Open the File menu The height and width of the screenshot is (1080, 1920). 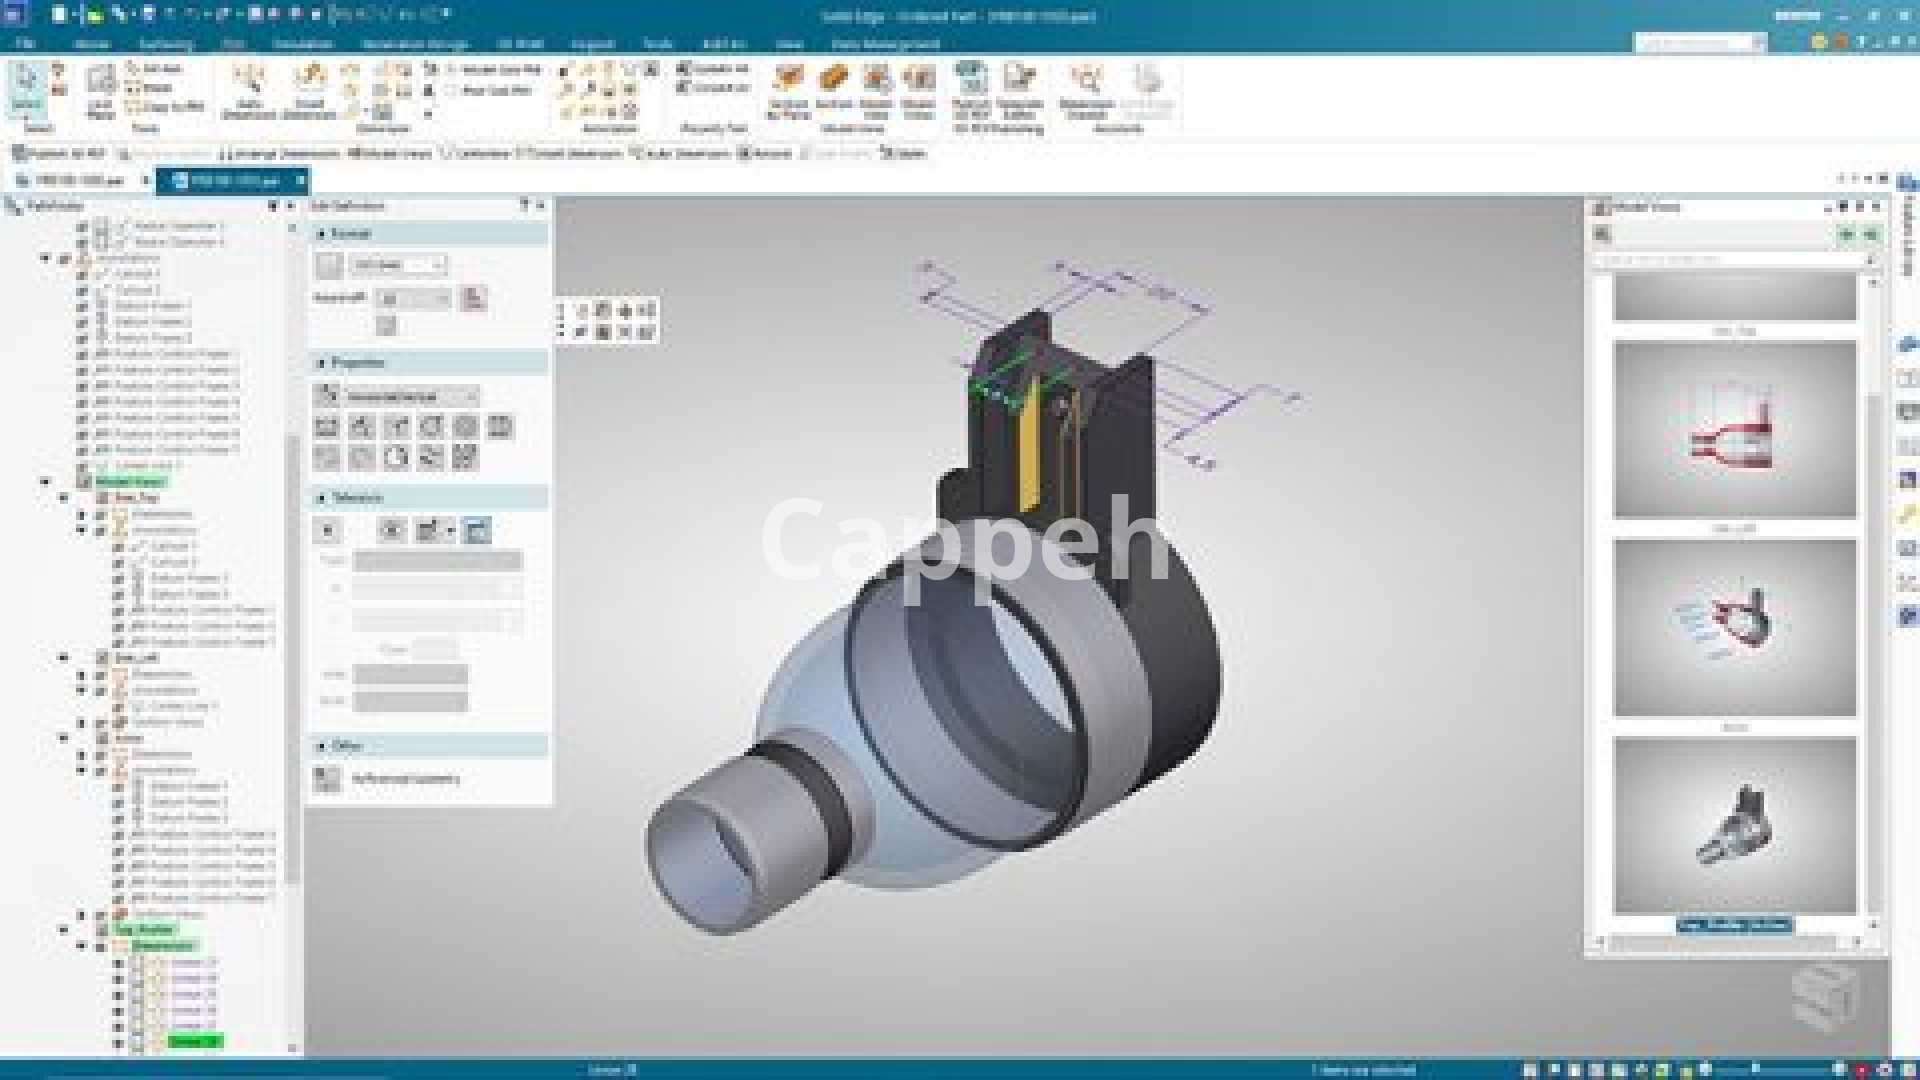(26, 44)
